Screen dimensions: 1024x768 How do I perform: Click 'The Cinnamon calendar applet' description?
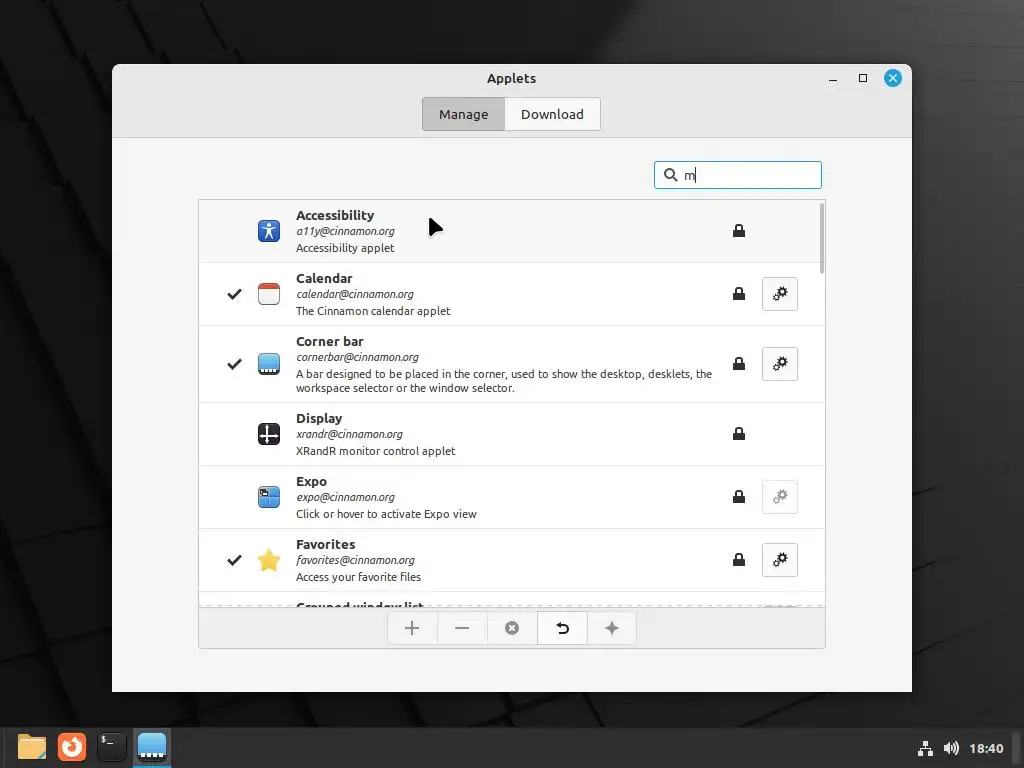373,311
